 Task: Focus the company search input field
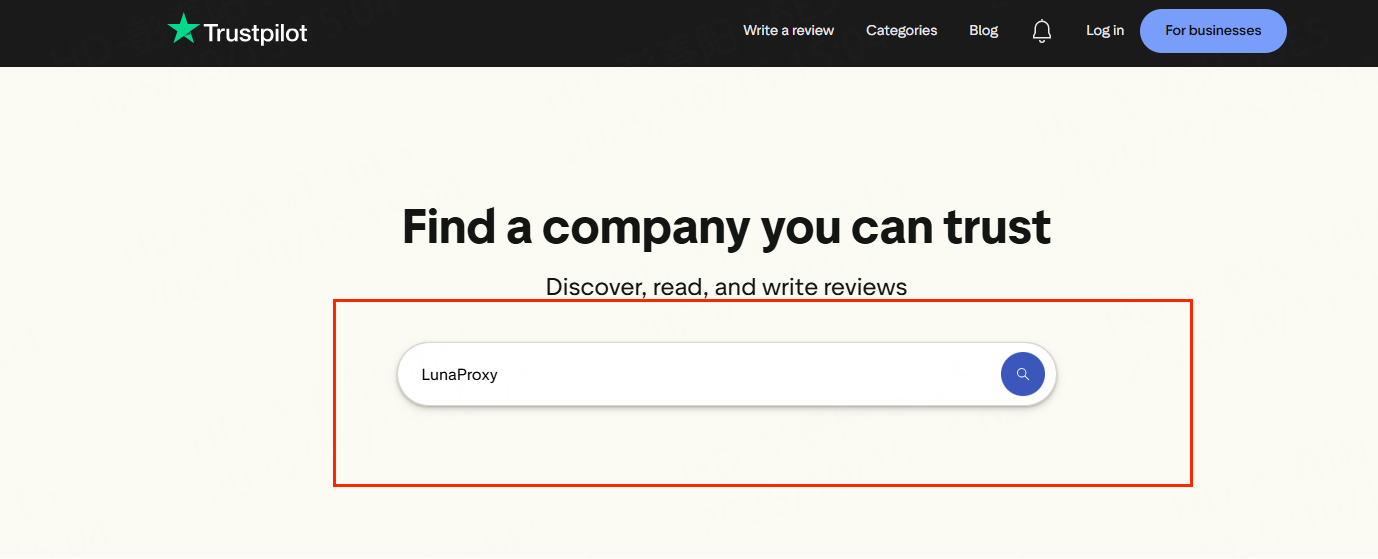(x=700, y=375)
